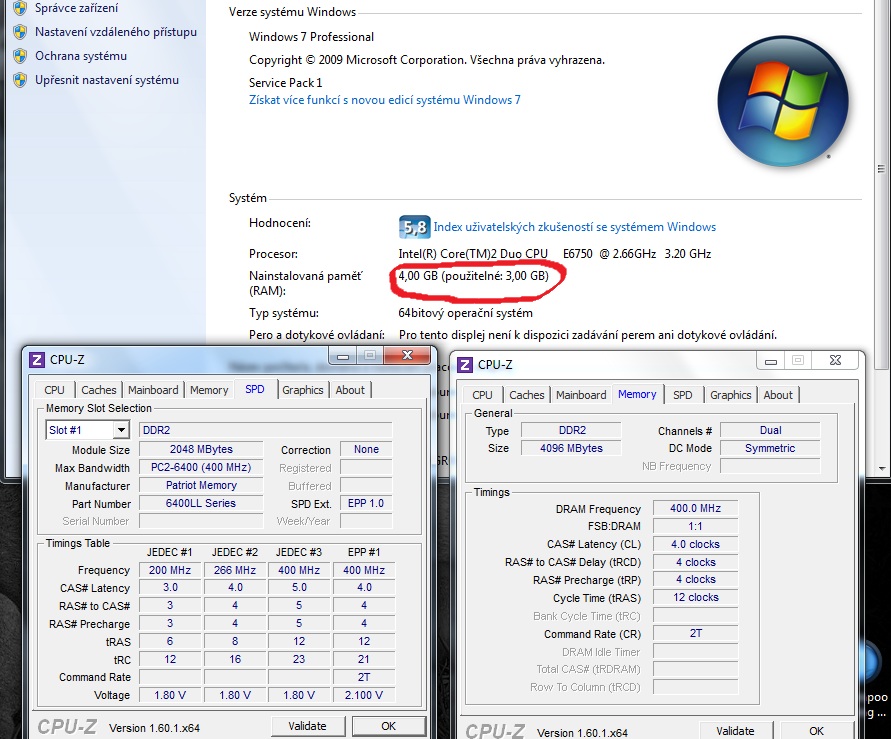Click Cycle Time value 12 clocks
891x739 pixels.
point(696,598)
